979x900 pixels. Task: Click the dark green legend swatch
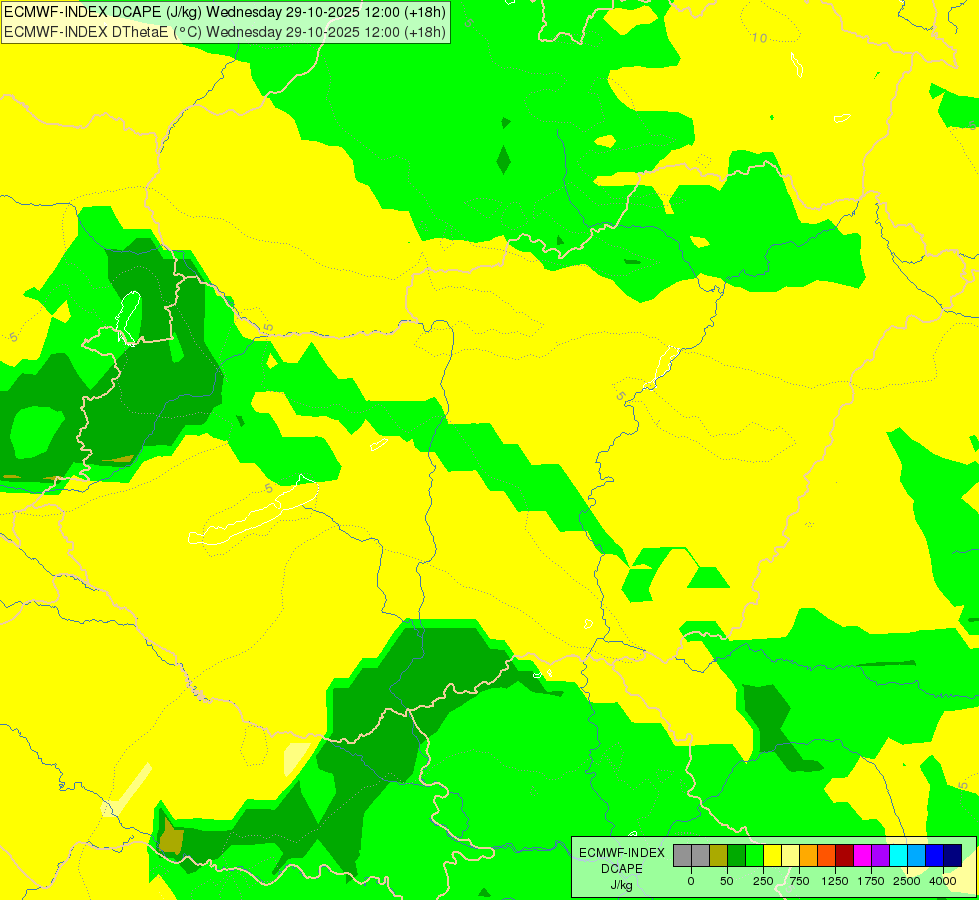[x=737, y=855]
